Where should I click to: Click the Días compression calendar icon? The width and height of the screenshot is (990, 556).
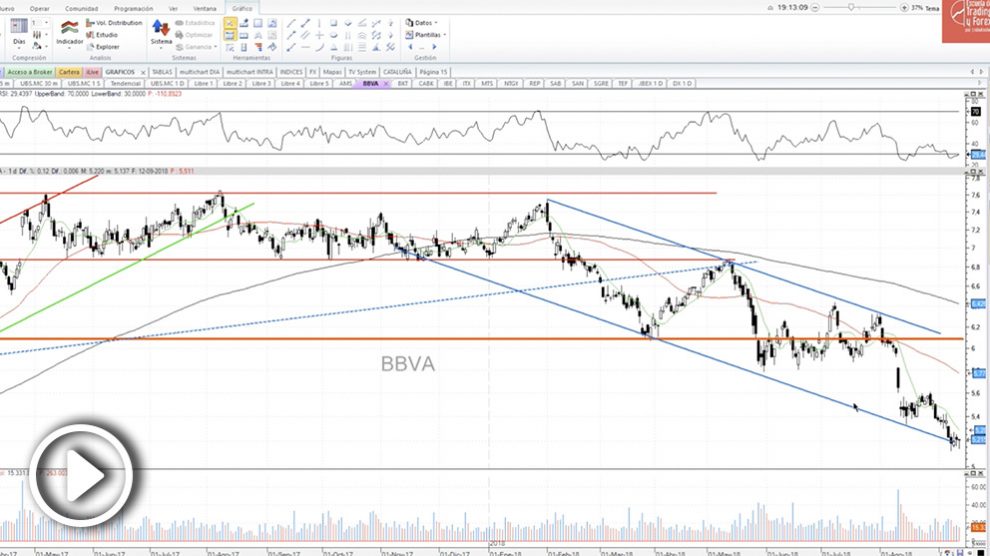click(19, 26)
